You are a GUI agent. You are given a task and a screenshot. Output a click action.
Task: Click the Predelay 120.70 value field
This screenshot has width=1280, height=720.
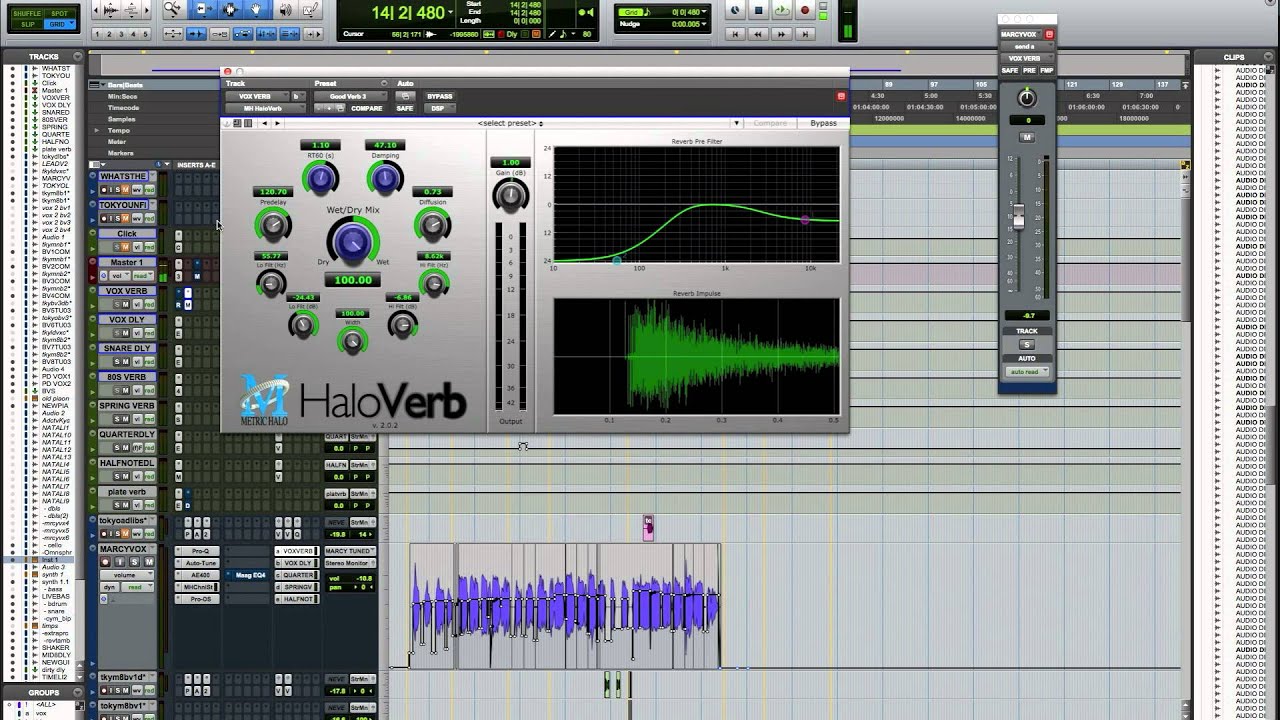(x=273, y=191)
